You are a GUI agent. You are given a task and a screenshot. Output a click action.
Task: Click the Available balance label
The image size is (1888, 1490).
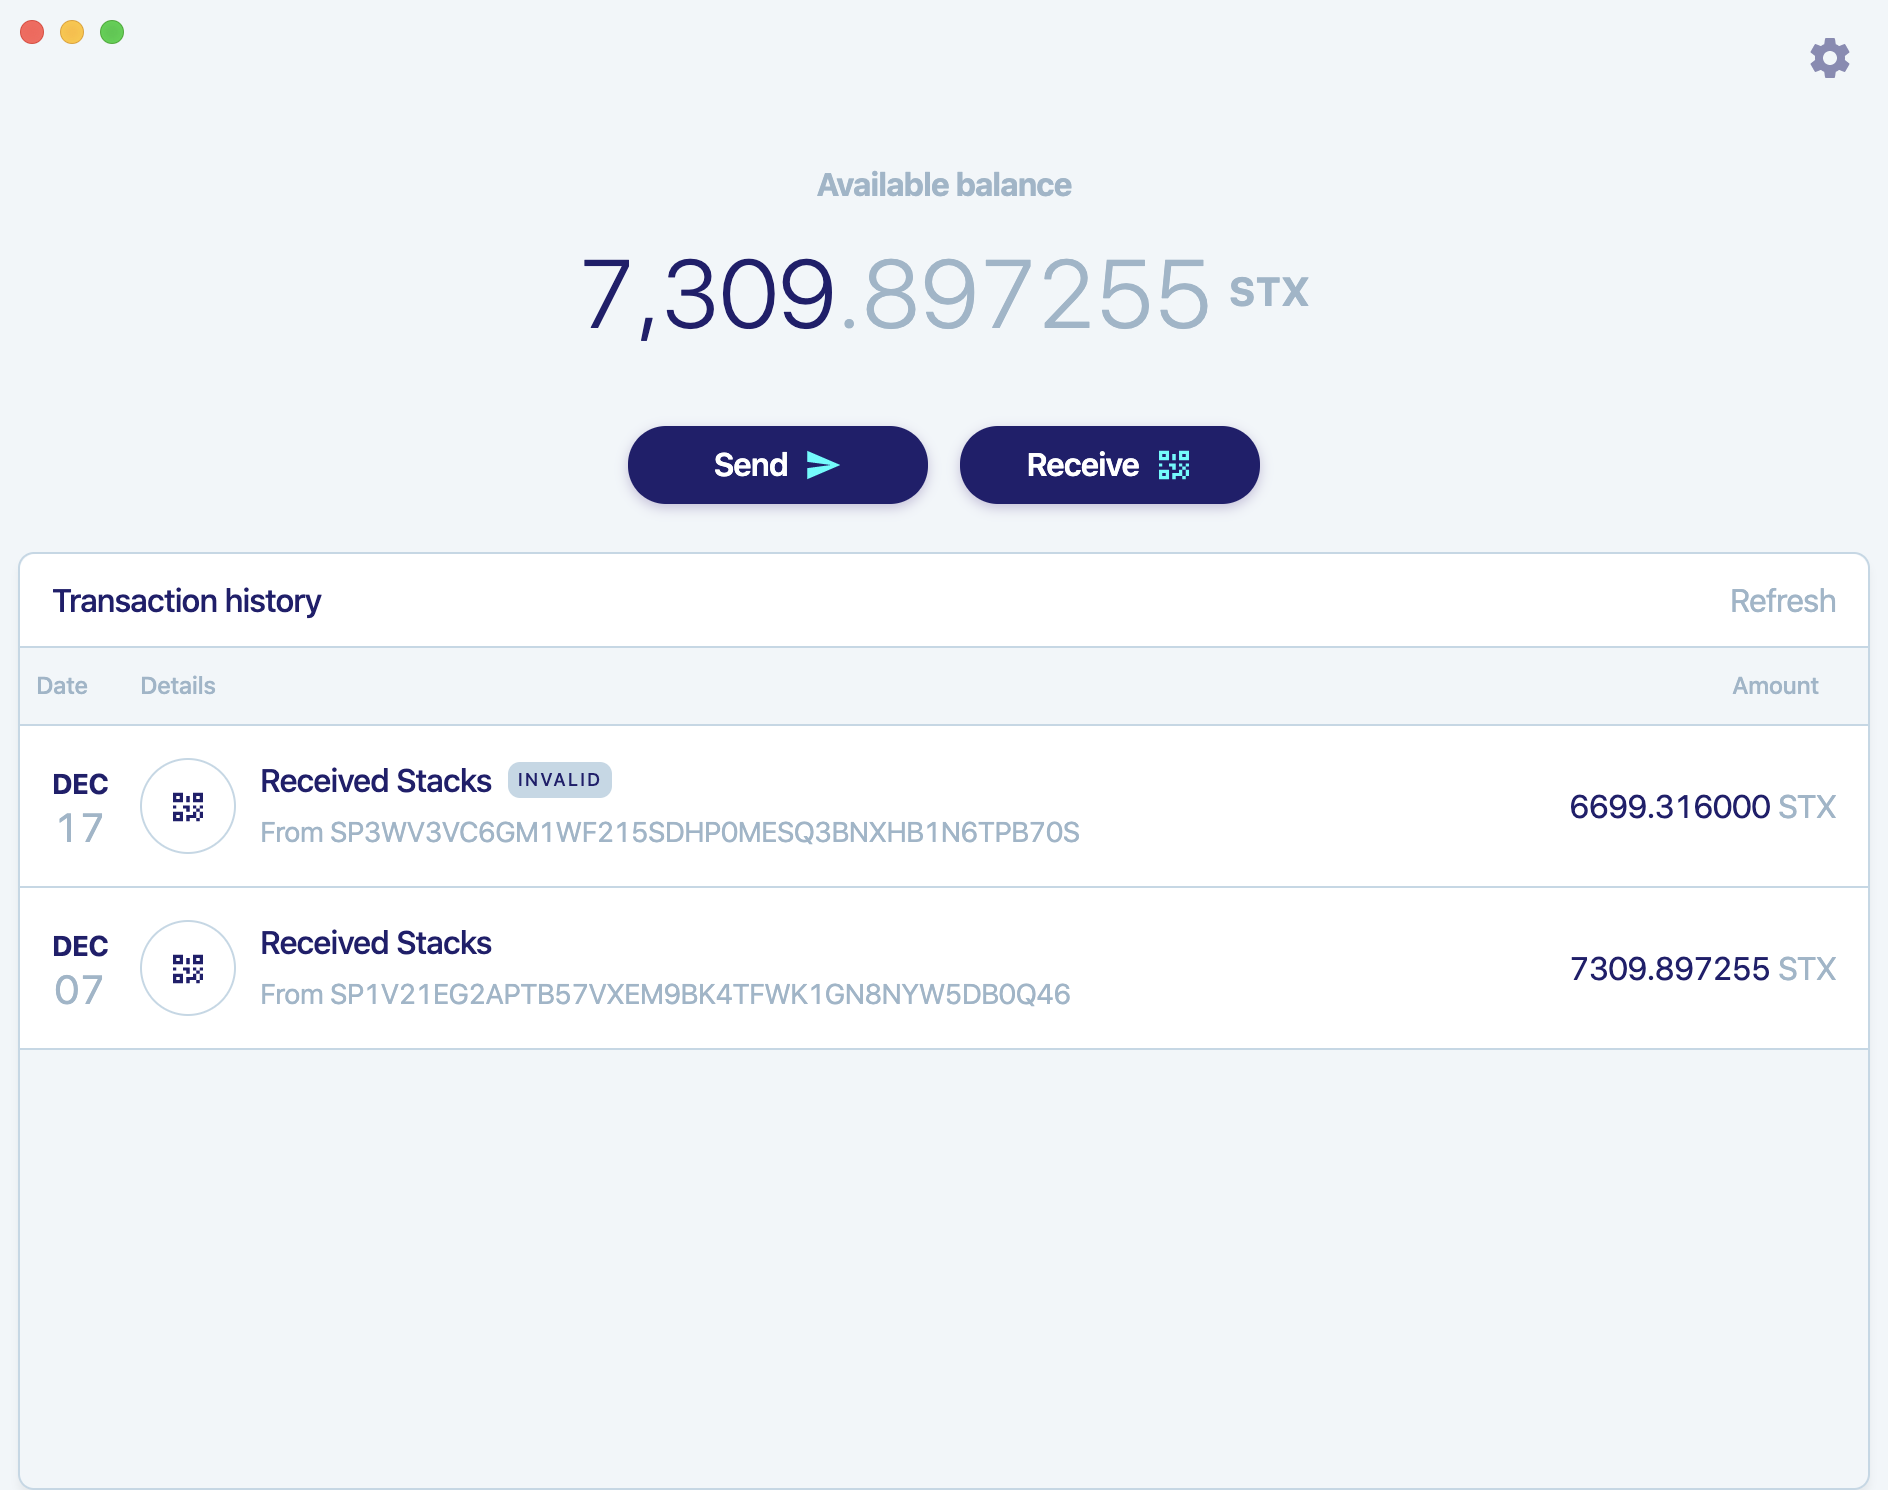tap(944, 184)
